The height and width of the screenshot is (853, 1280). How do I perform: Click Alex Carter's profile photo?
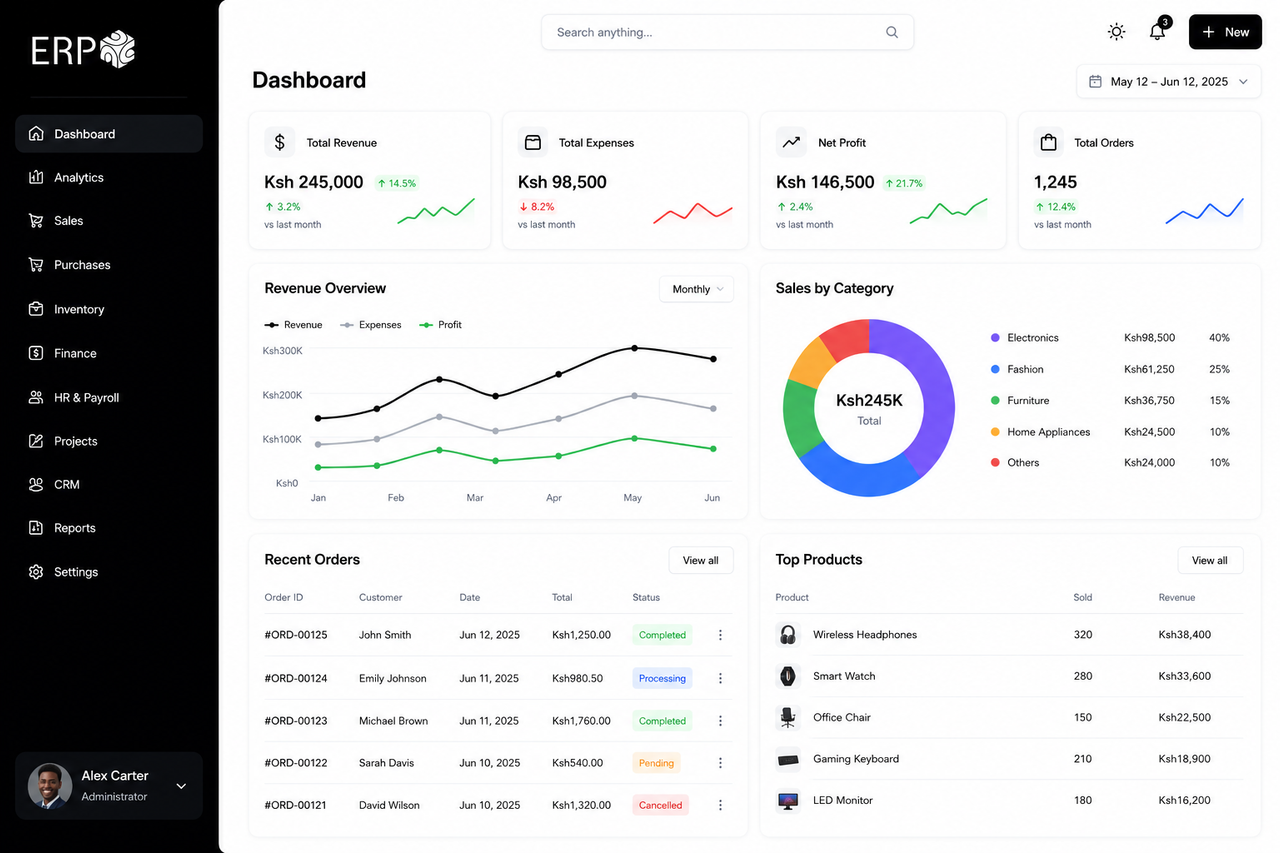click(50, 786)
